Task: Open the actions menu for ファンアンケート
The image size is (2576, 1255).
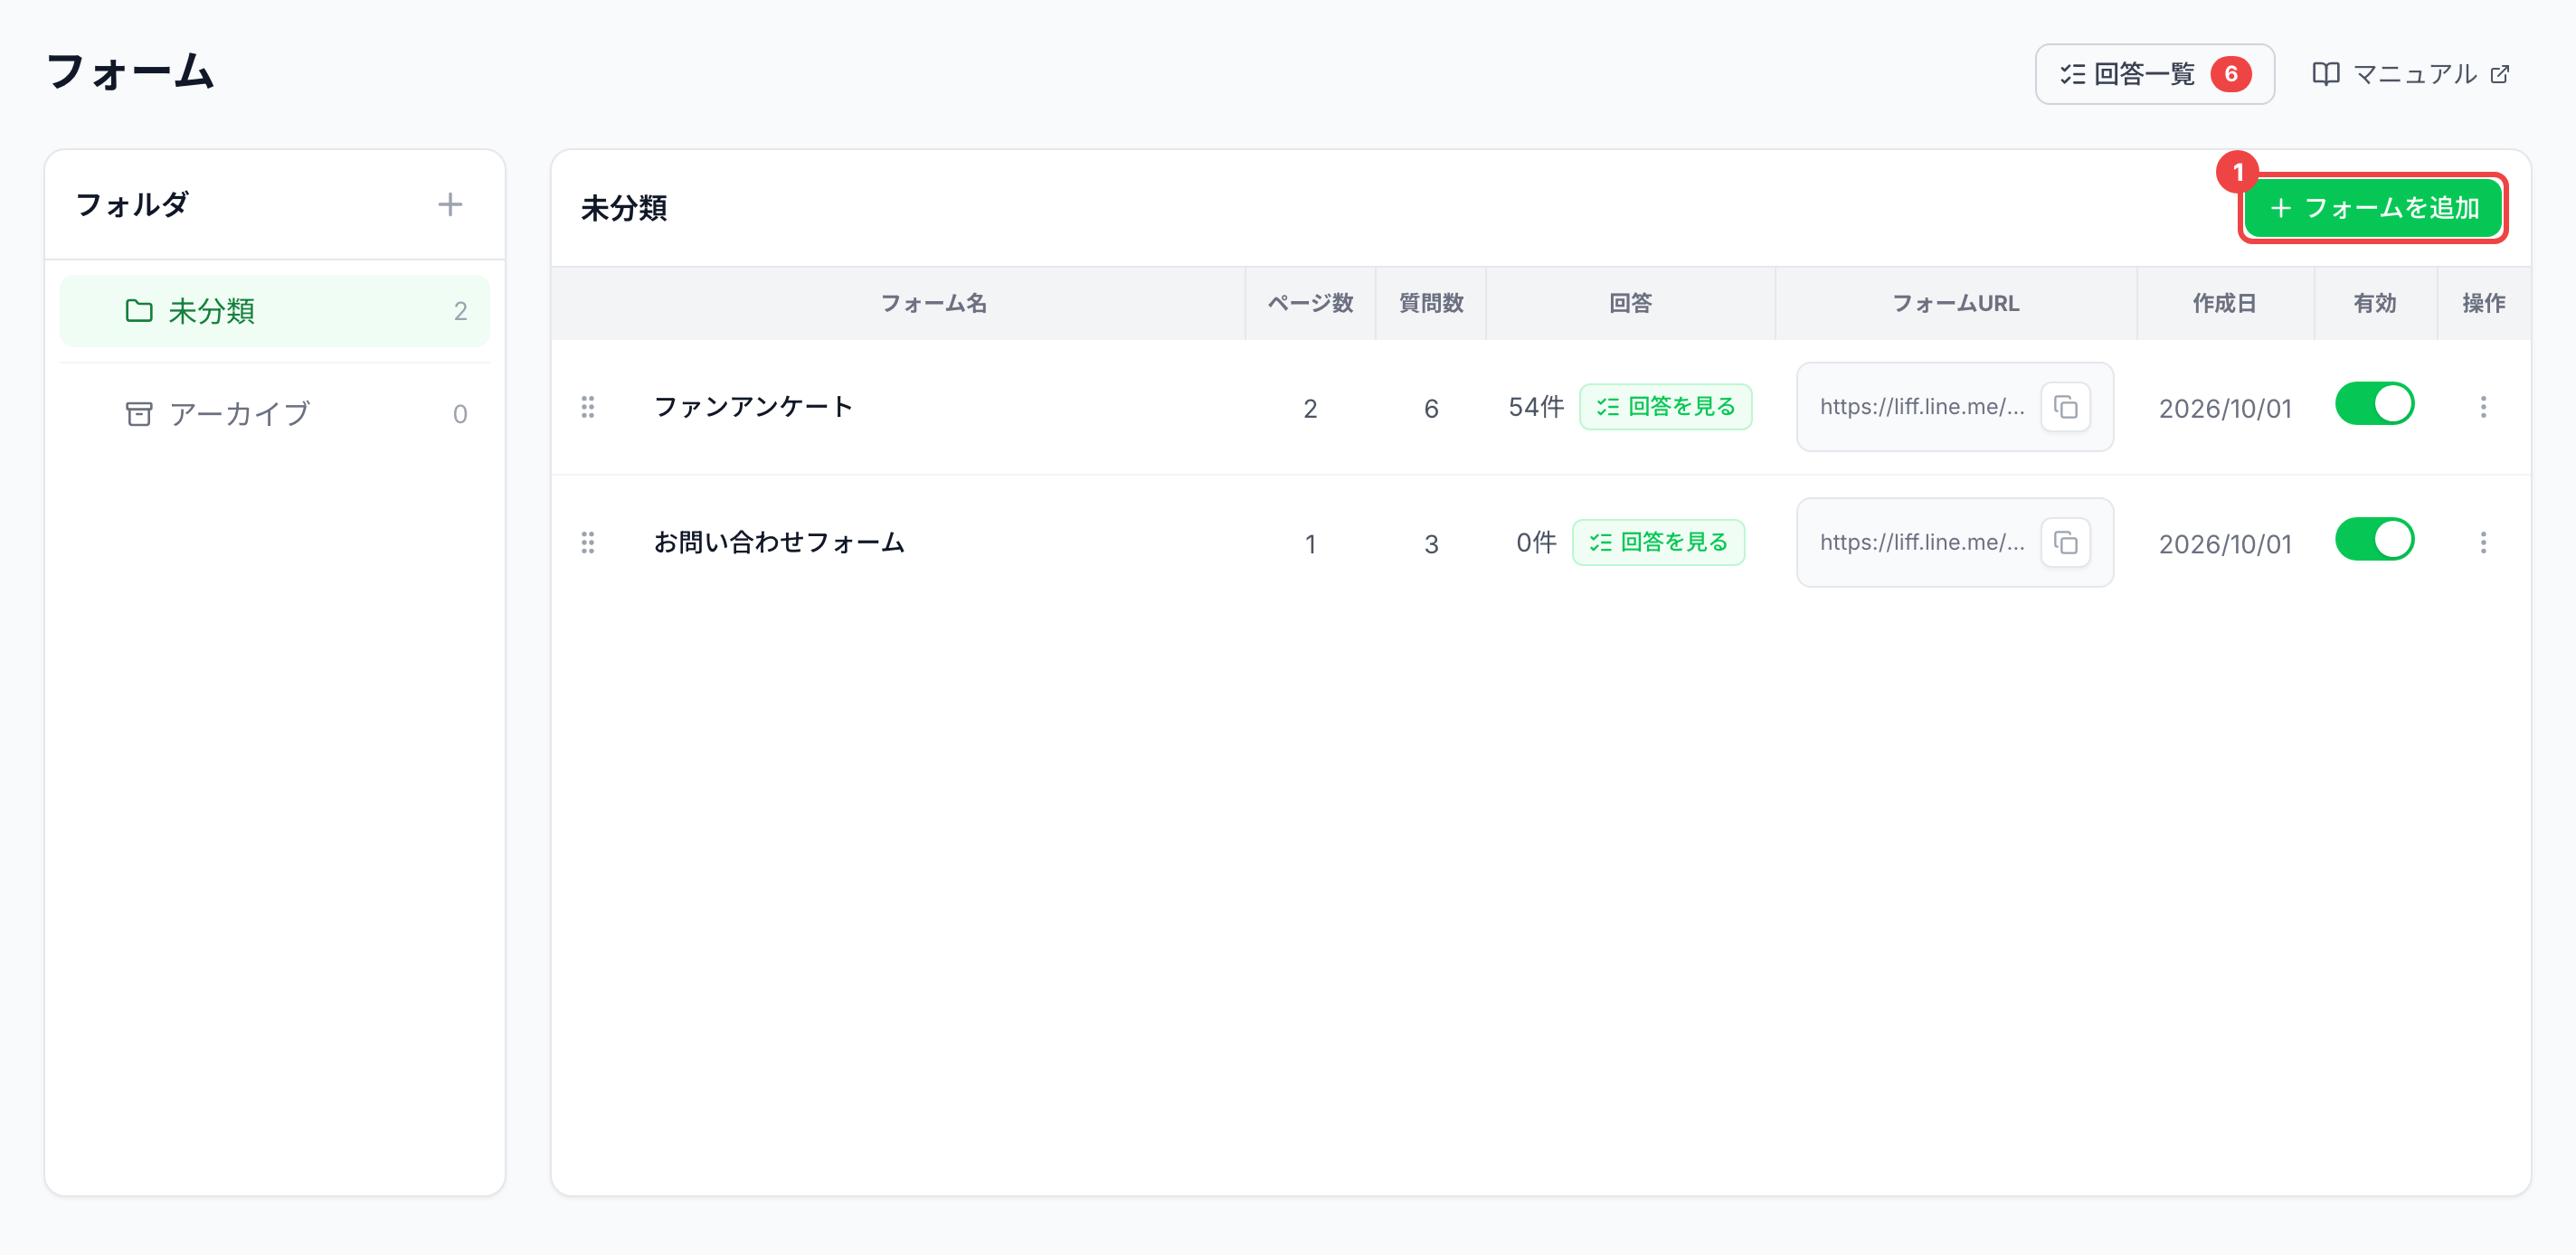Action: 2483,407
